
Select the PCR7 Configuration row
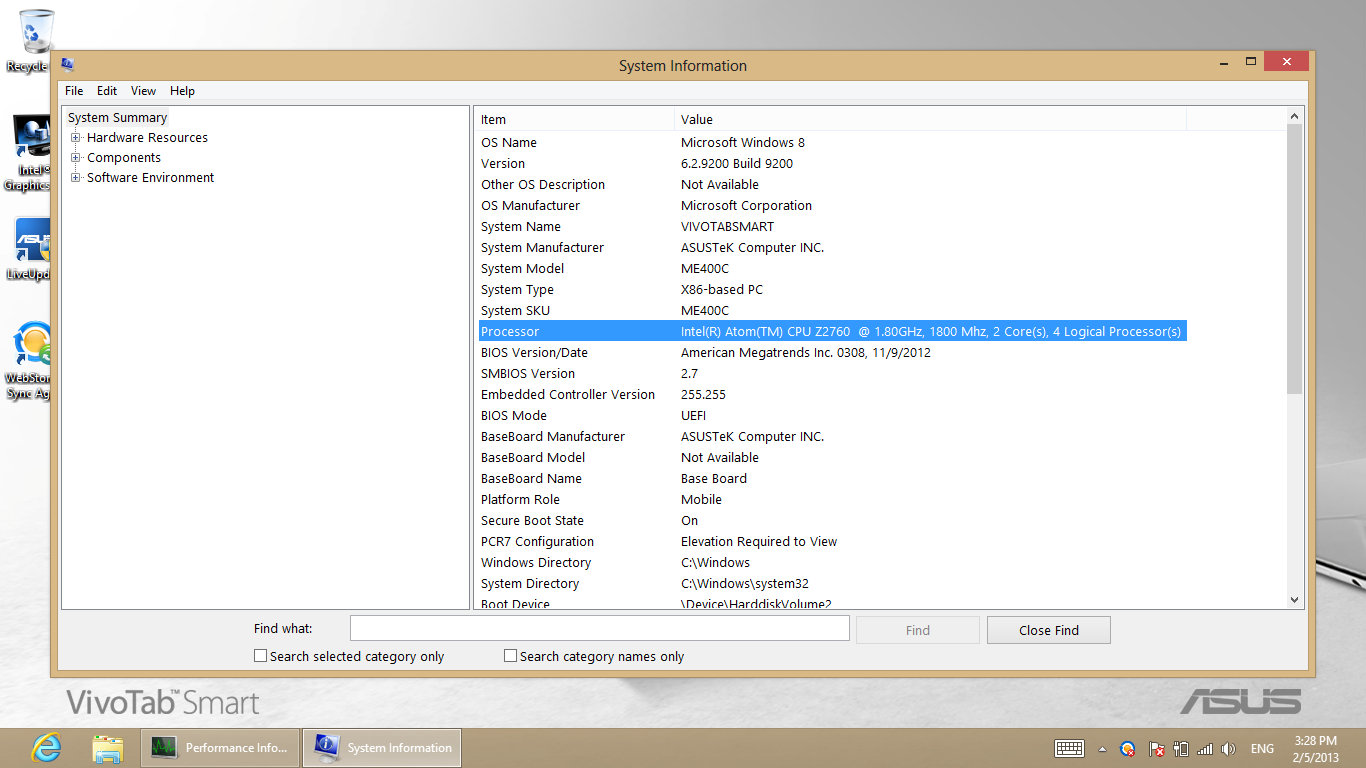pos(832,541)
